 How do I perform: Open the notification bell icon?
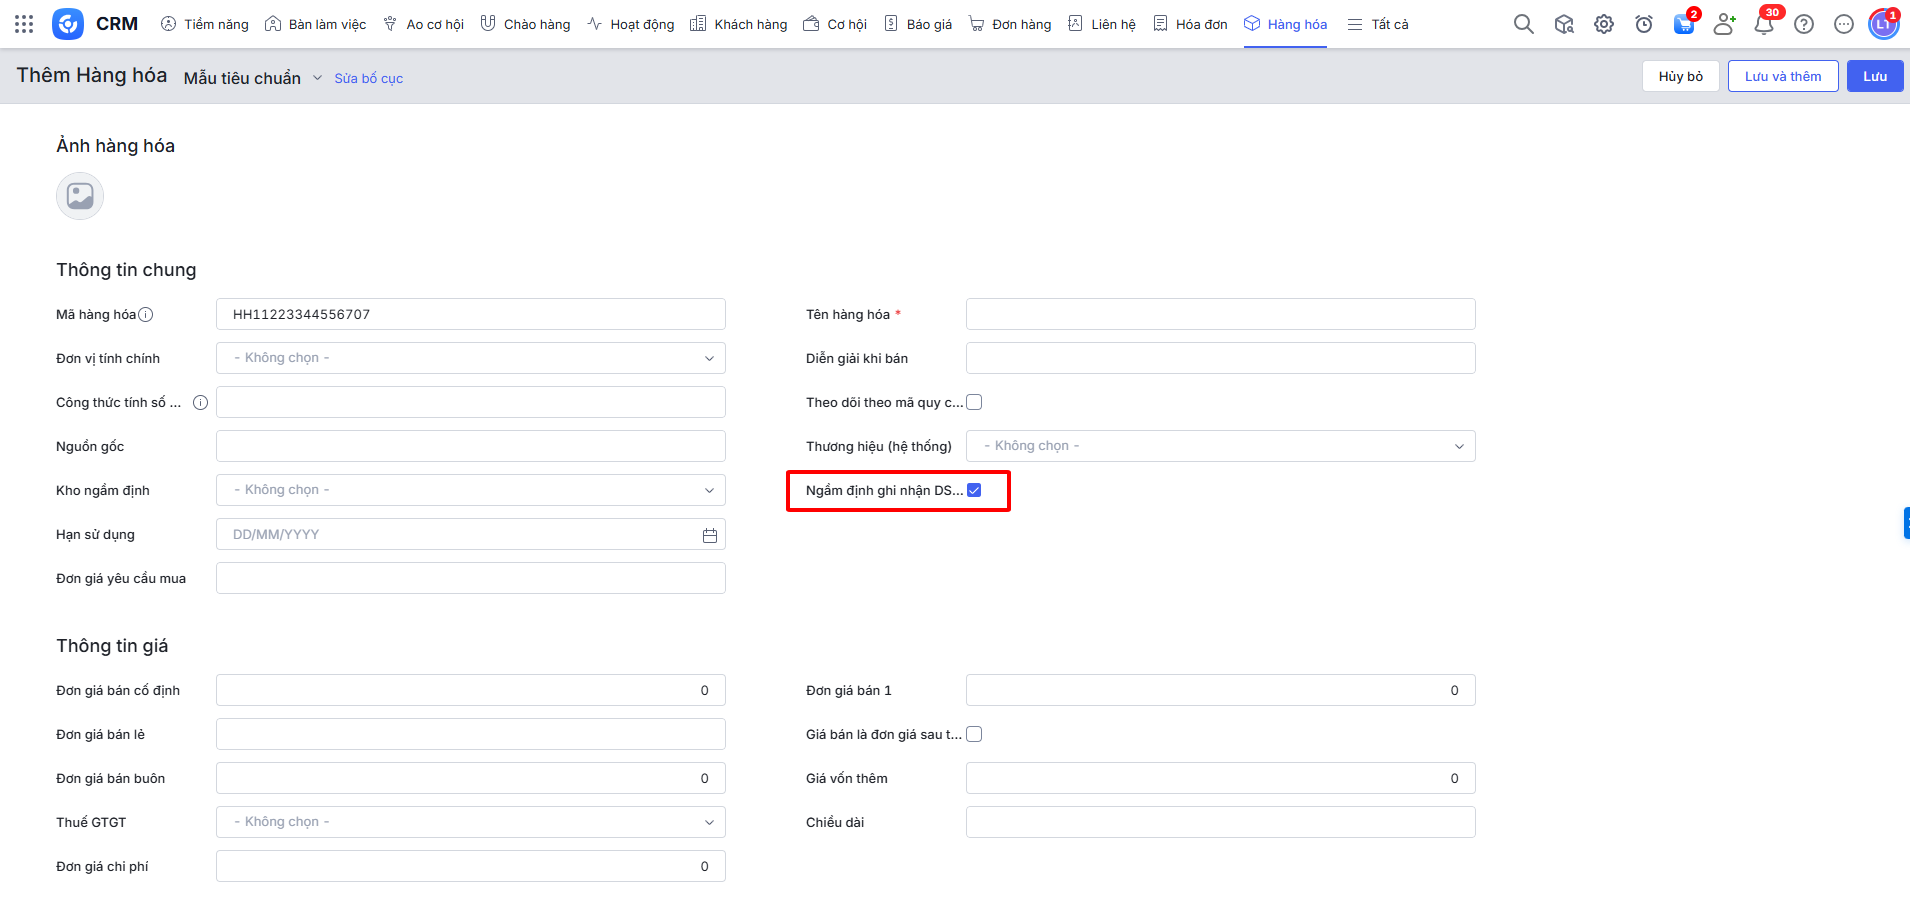[1763, 24]
